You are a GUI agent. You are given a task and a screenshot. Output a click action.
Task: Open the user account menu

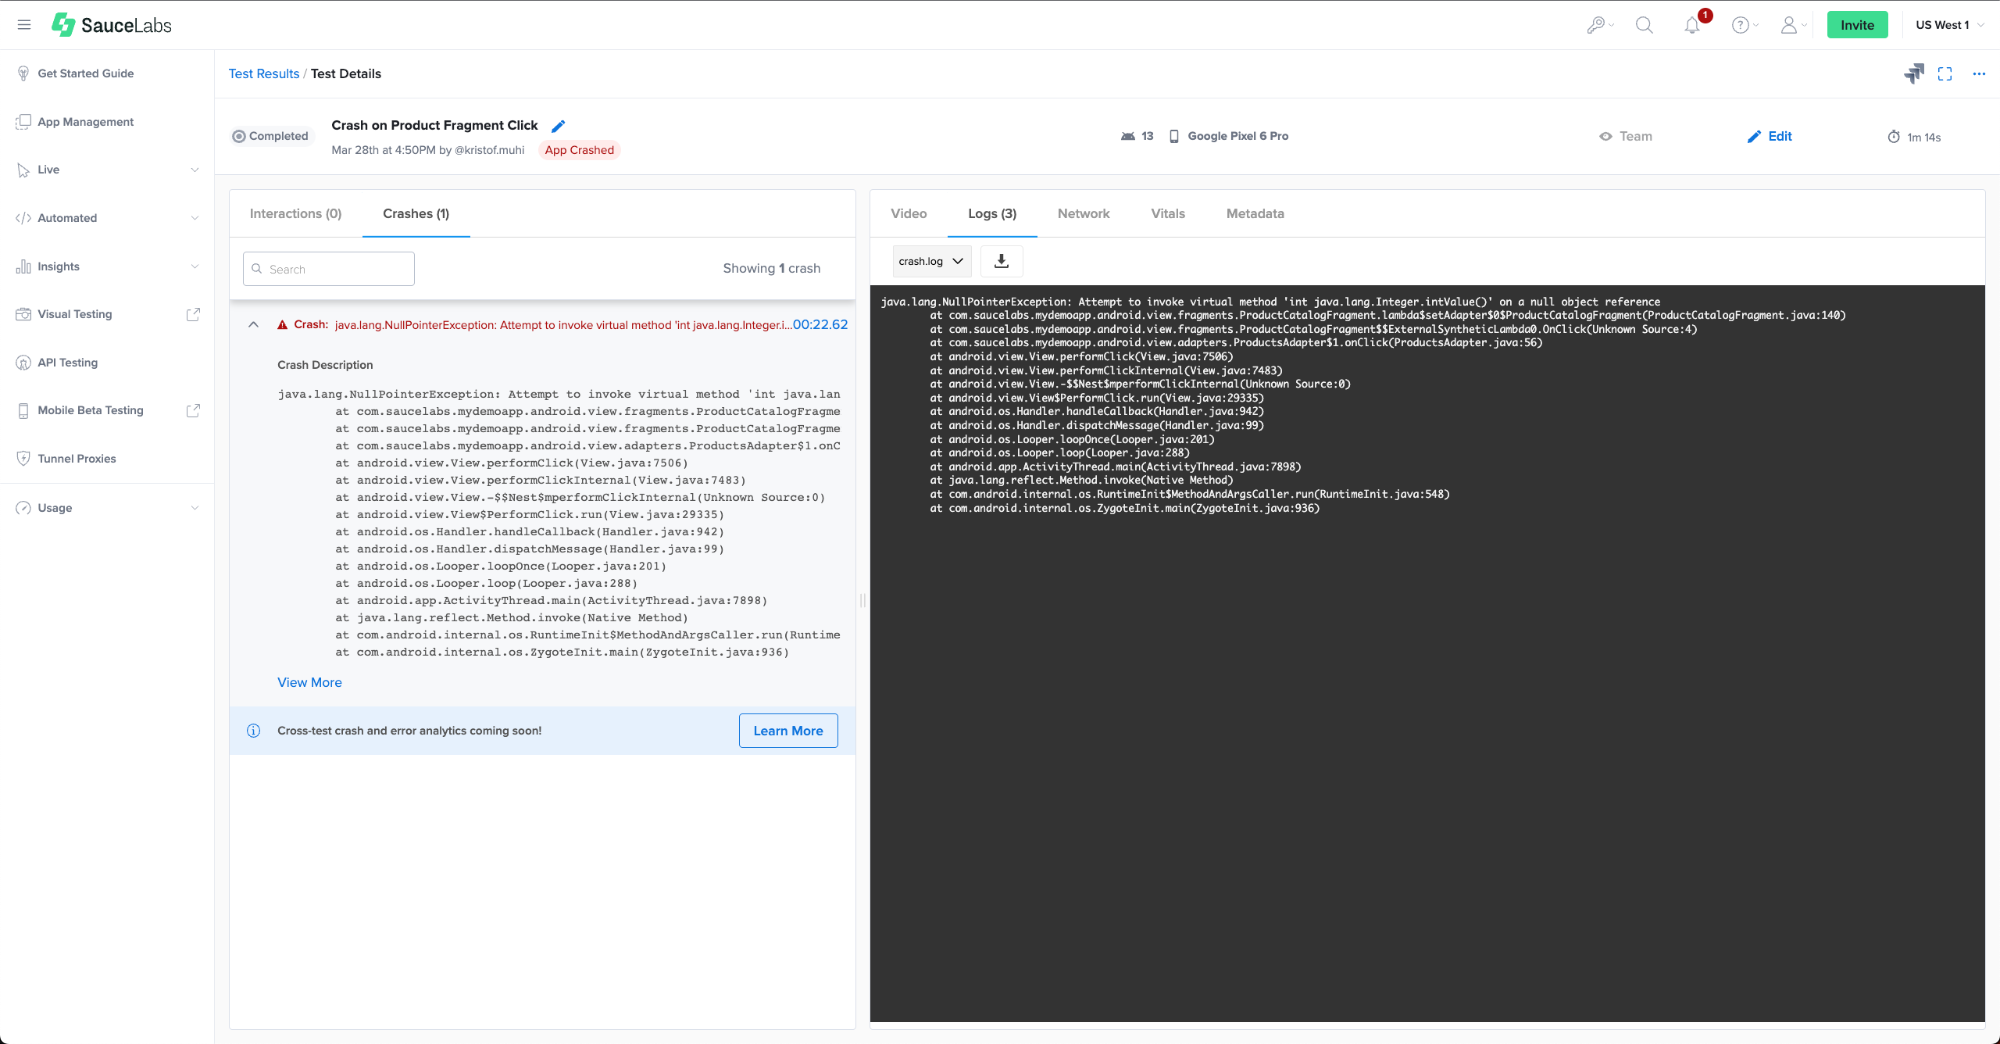click(1793, 25)
